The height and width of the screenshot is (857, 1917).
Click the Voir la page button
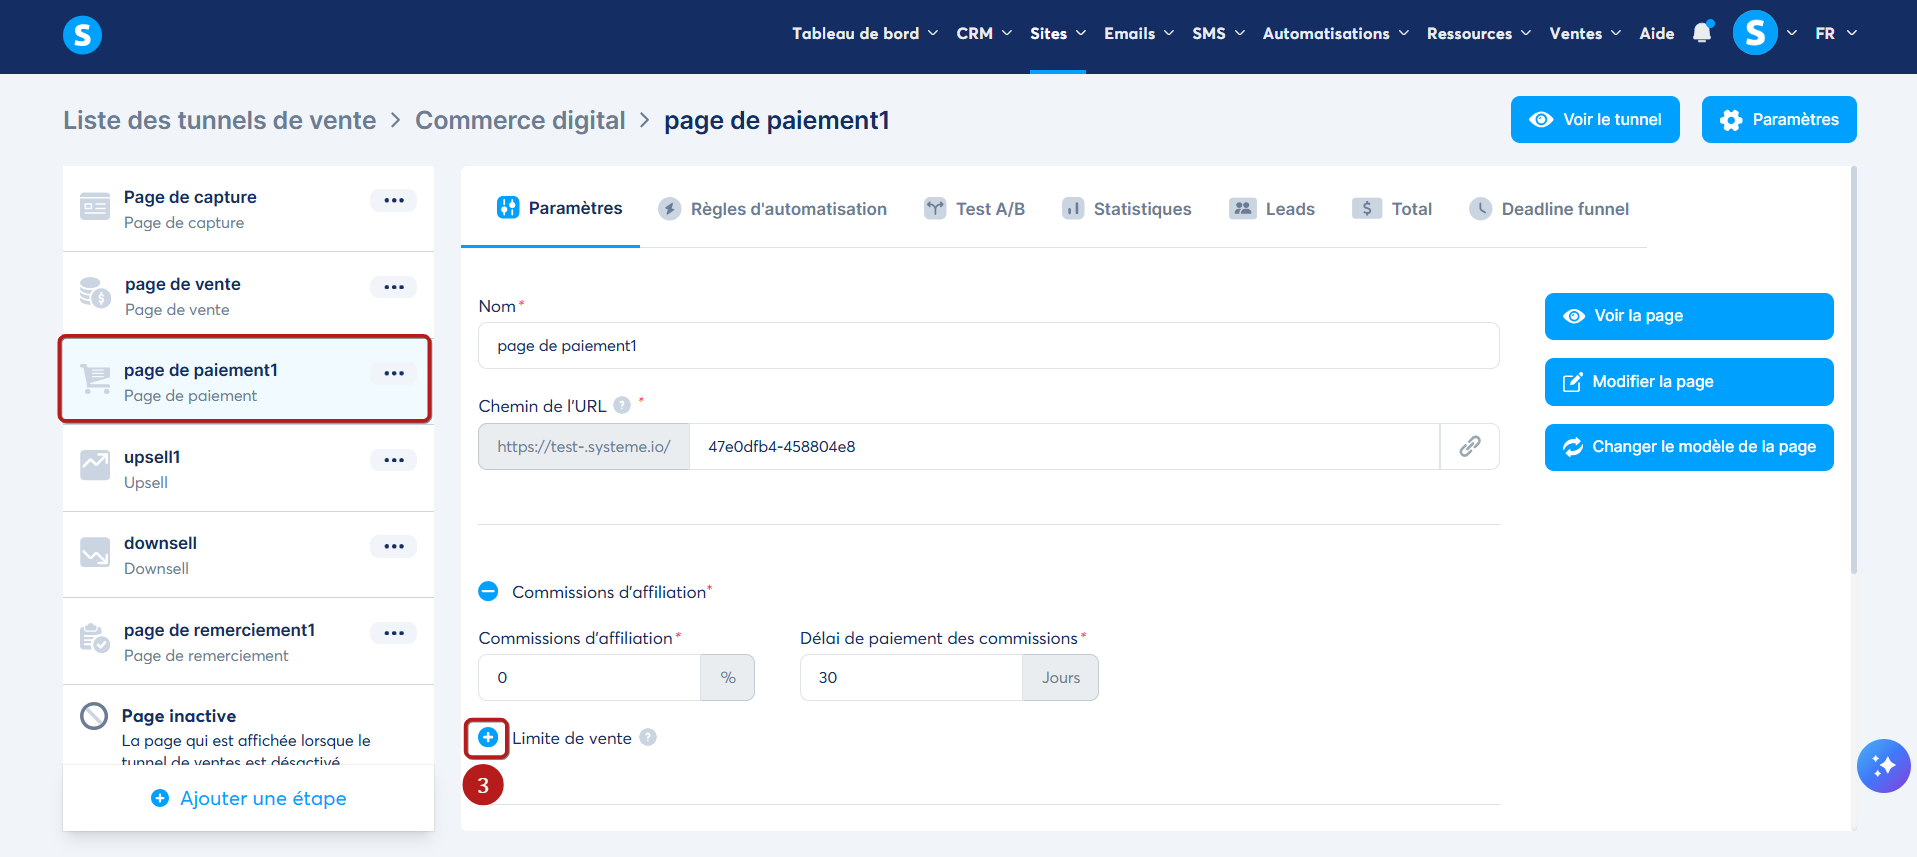click(x=1689, y=316)
